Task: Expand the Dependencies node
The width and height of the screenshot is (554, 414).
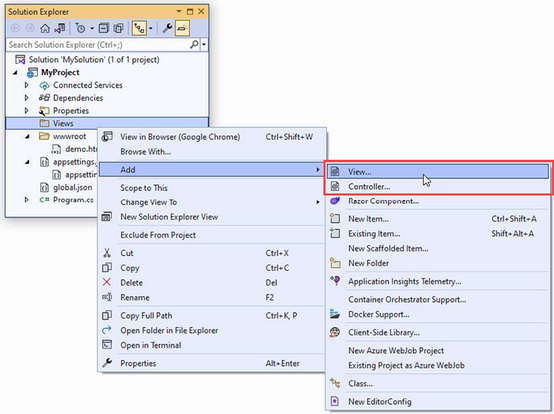Action: (x=26, y=98)
